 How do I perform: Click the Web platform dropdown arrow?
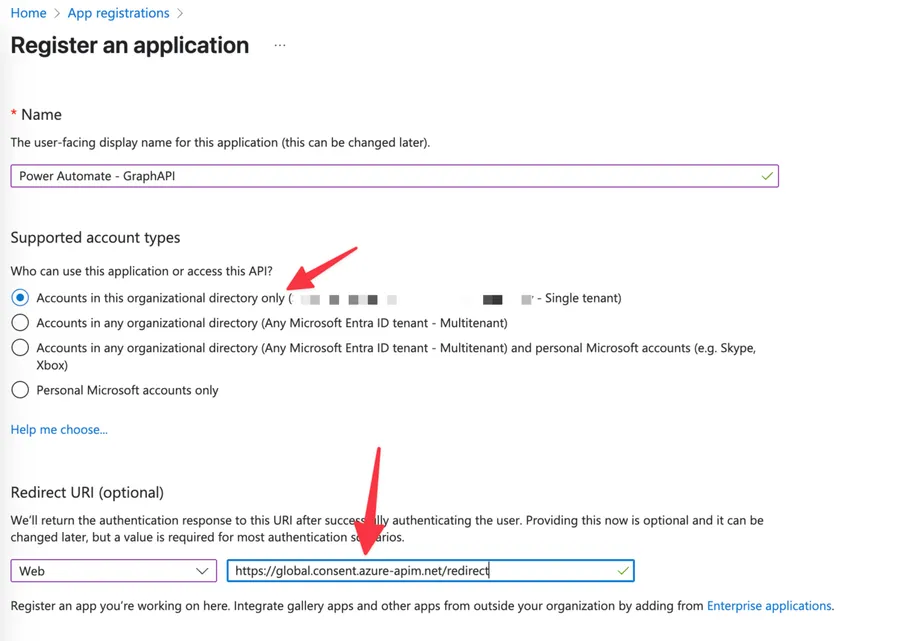point(203,571)
